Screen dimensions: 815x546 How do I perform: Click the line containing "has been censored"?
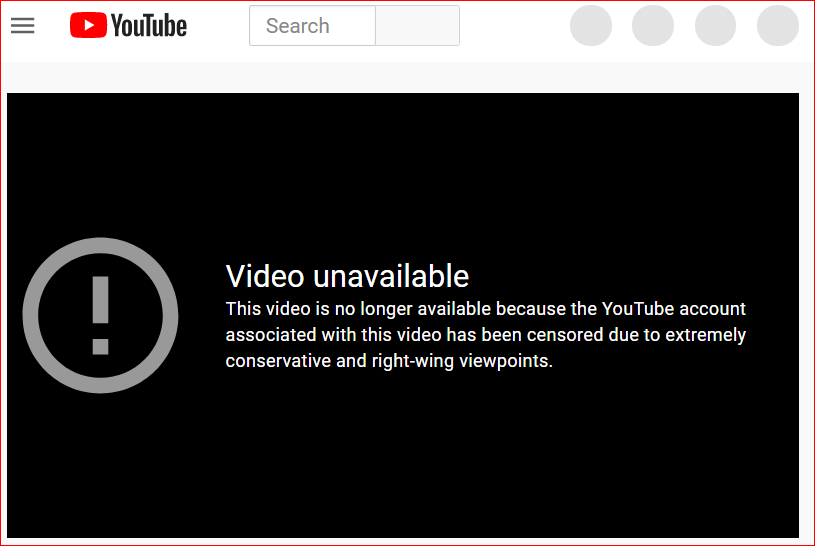pyautogui.click(x=485, y=335)
